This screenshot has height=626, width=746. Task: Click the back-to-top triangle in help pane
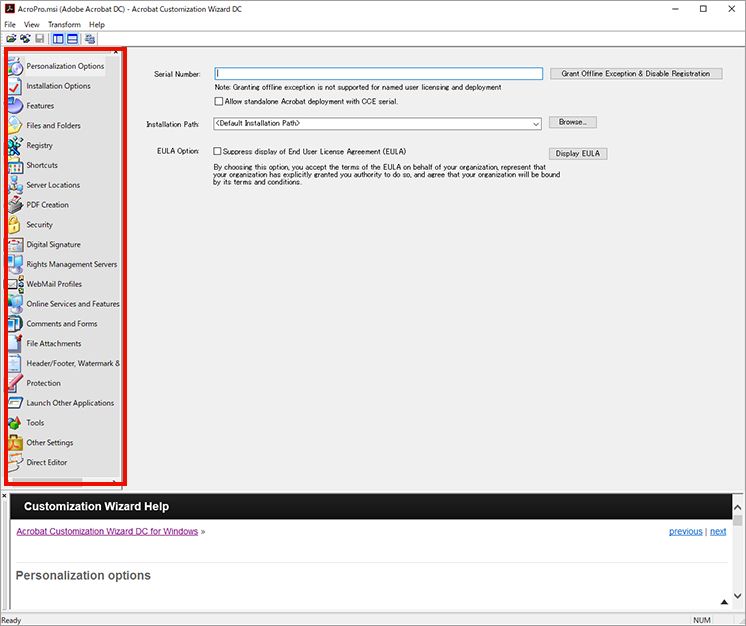coord(724,602)
